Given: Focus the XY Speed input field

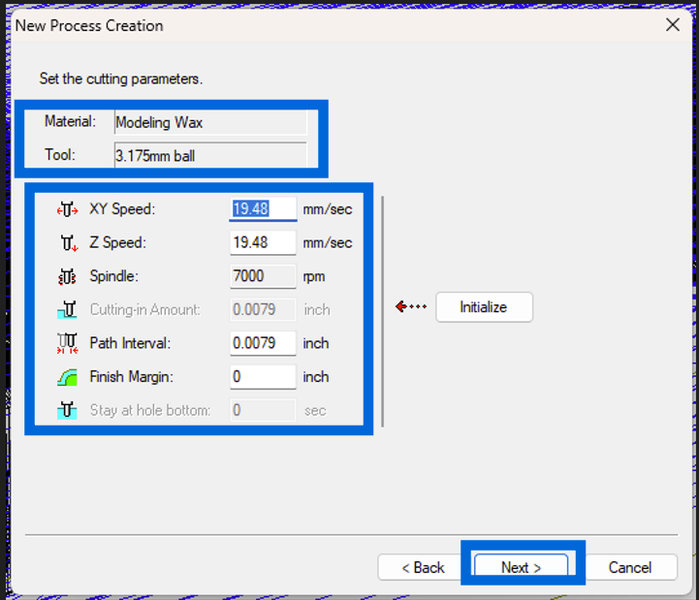Looking at the screenshot, I should click(263, 209).
